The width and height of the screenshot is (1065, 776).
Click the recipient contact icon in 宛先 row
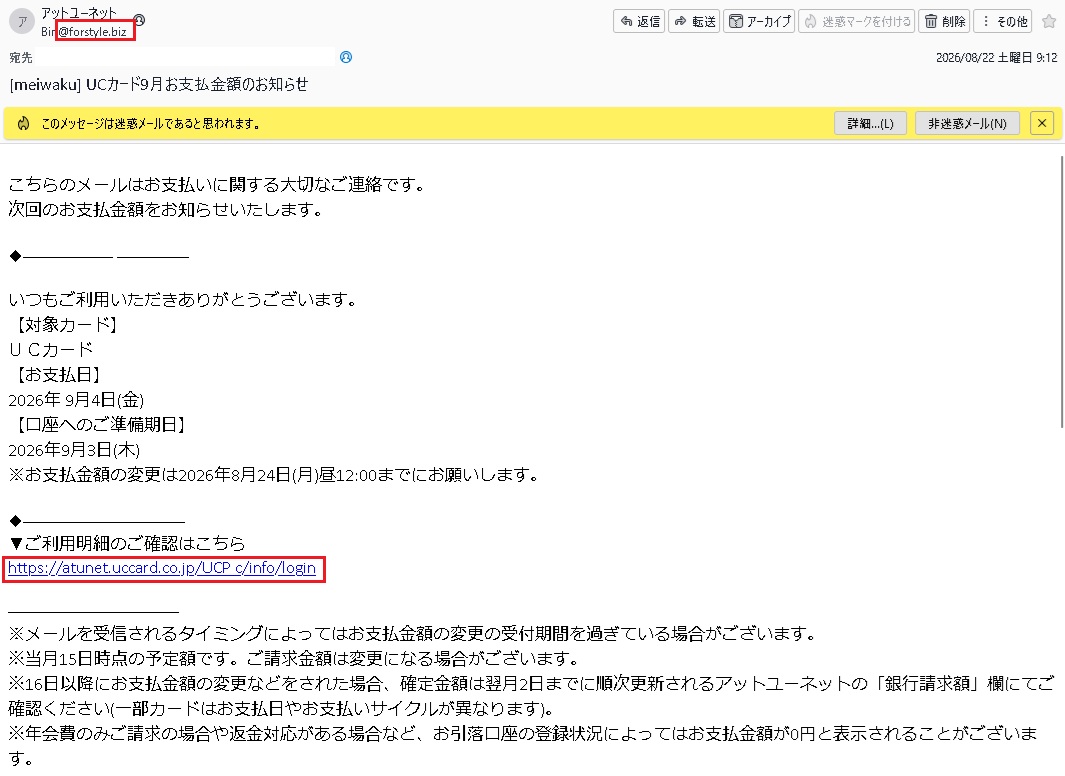(346, 57)
